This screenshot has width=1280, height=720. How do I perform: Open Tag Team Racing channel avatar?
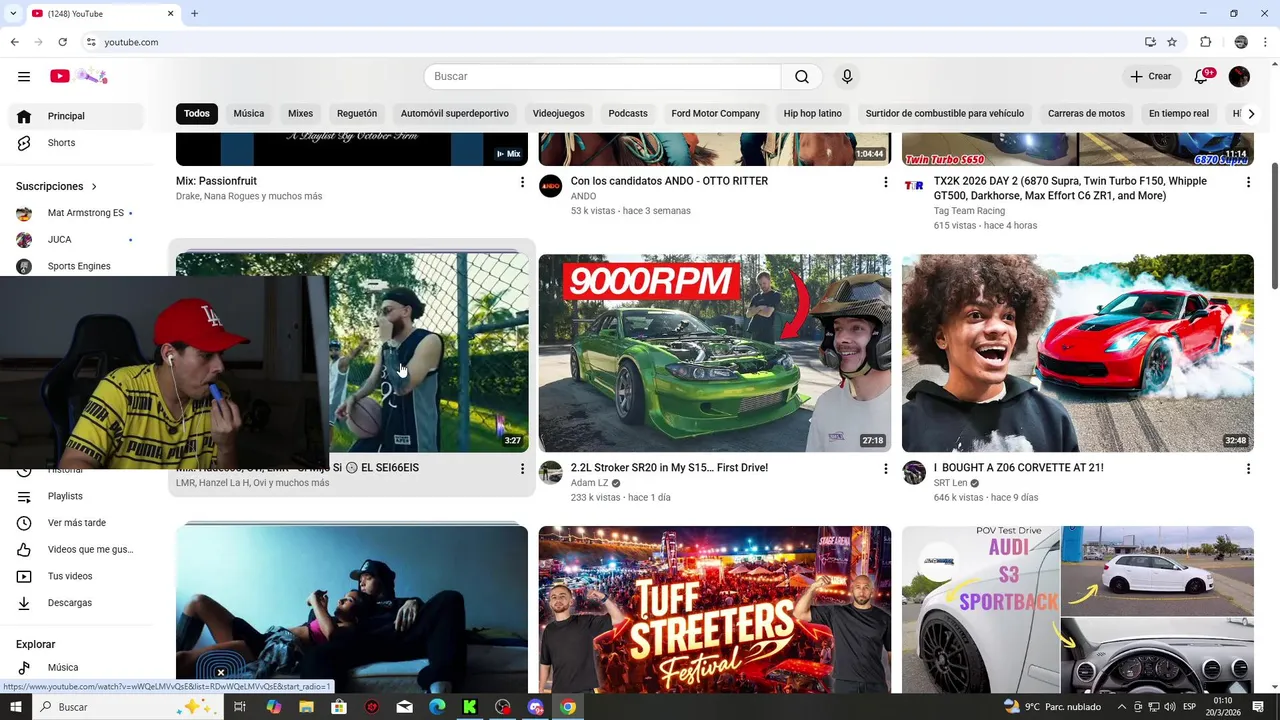914,186
